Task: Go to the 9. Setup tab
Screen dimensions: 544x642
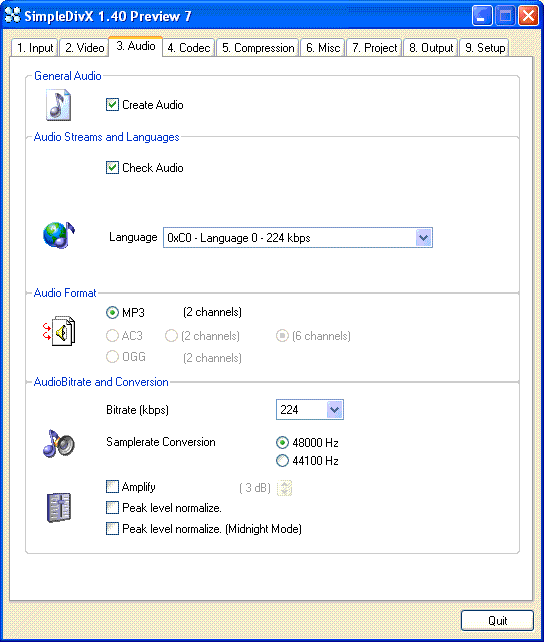Action: pos(485,48)
